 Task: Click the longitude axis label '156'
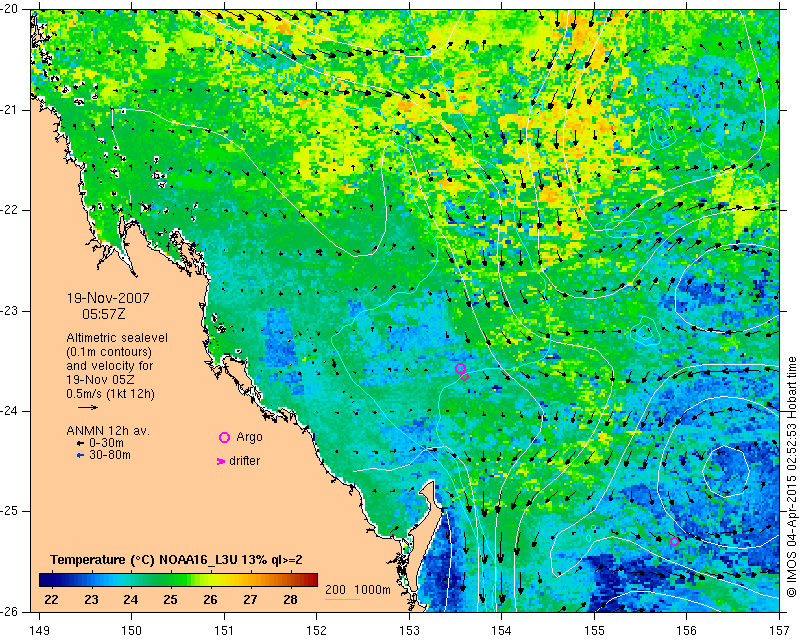(687, 631)
